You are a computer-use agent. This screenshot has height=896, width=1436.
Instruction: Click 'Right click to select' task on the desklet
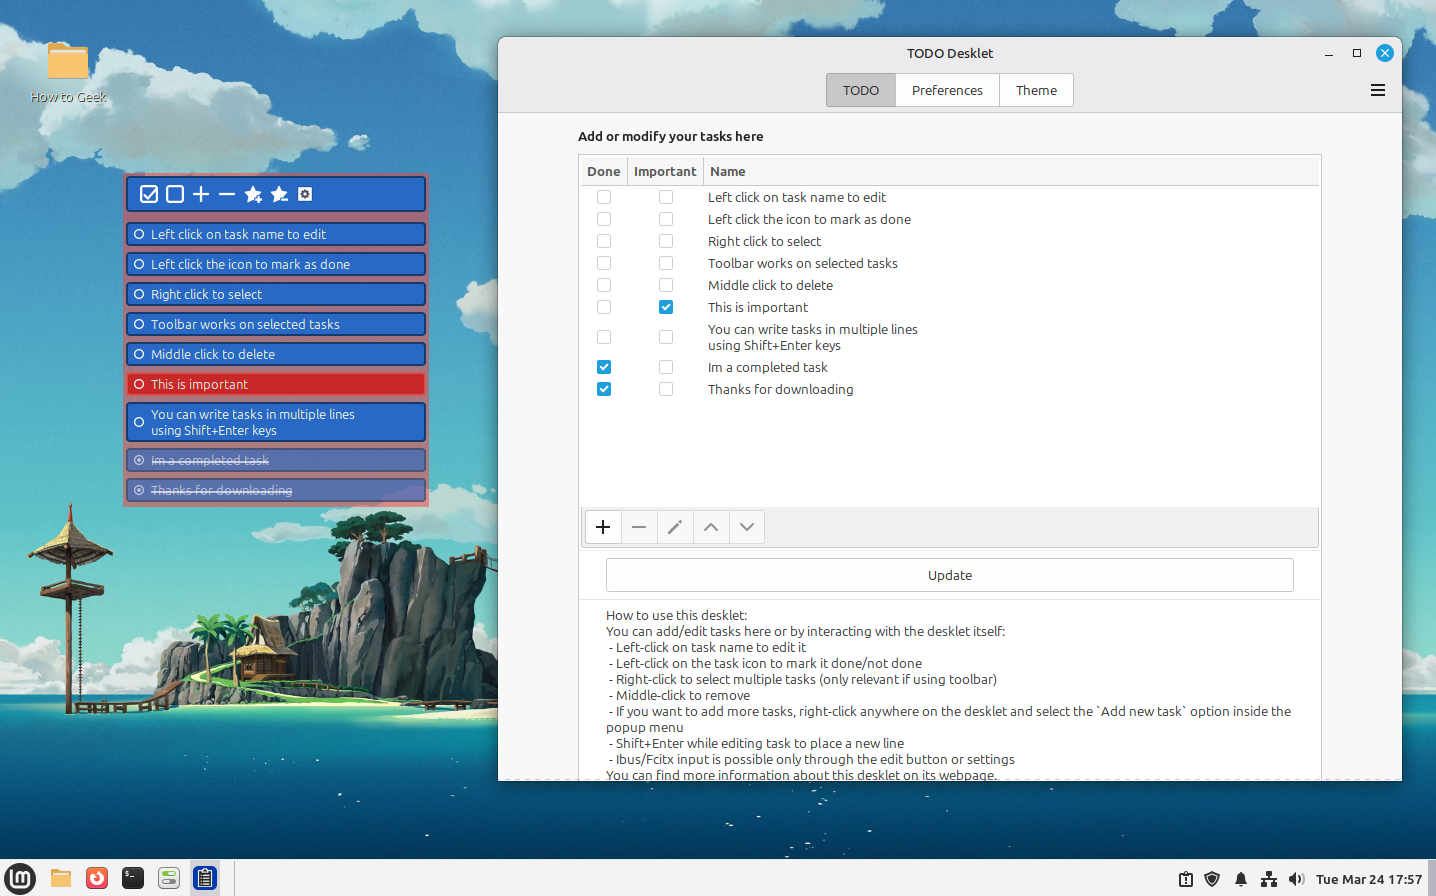tap(276, 294)
